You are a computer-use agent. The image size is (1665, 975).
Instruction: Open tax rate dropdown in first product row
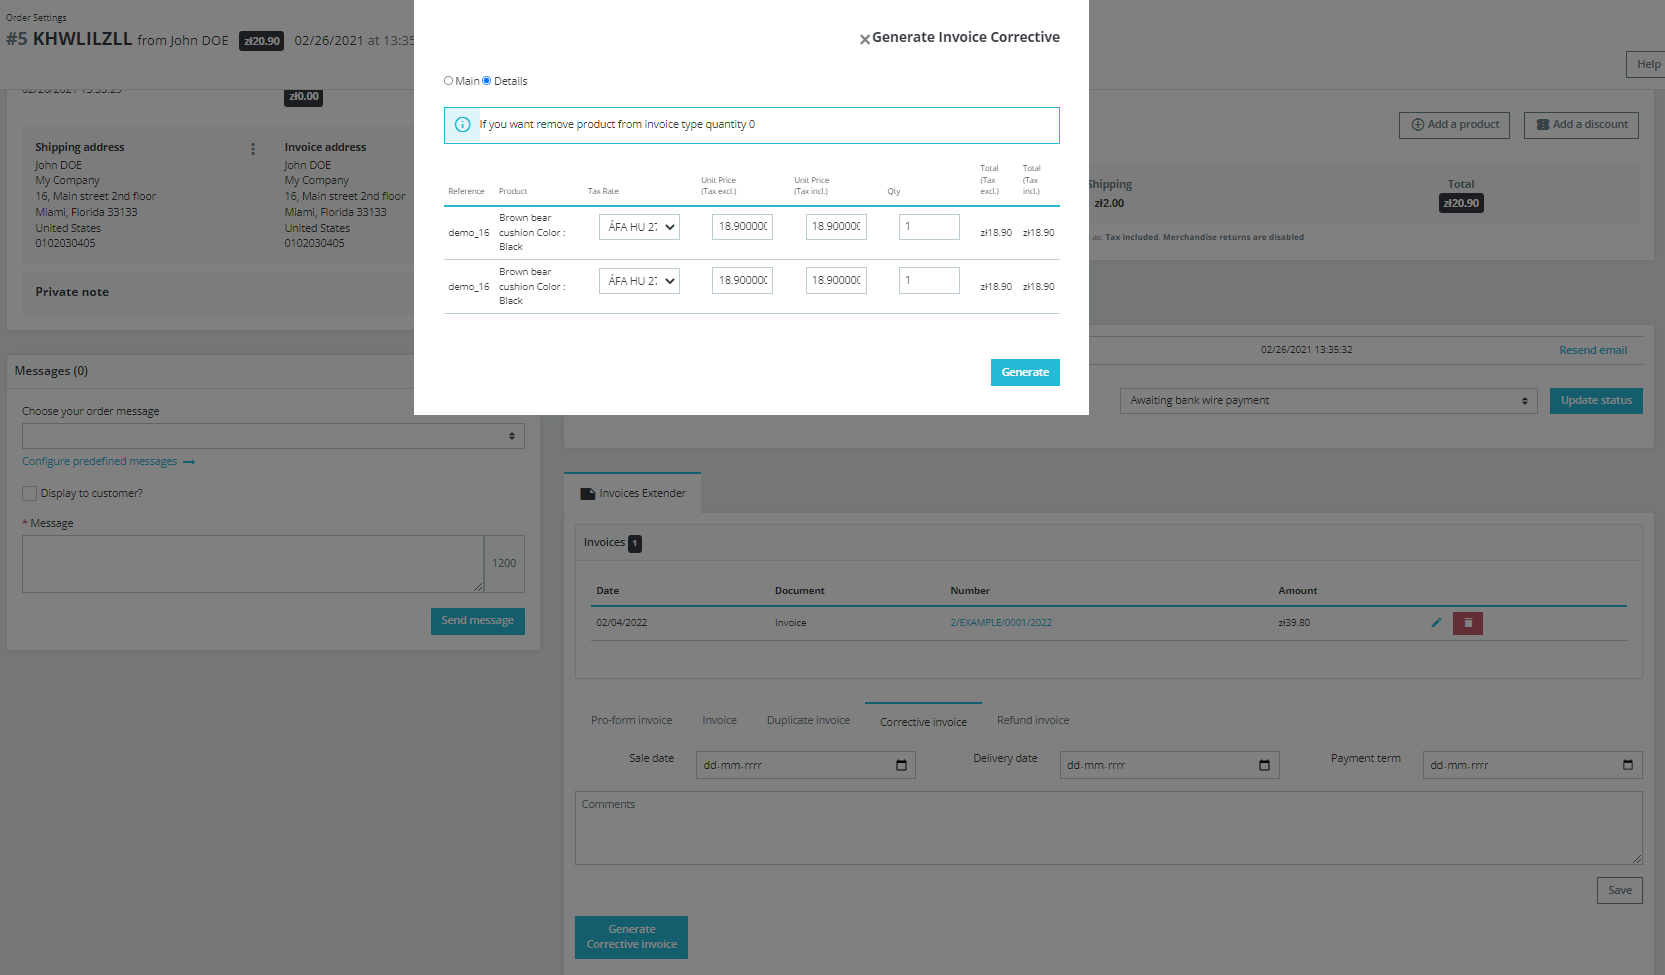coord(639,227)
